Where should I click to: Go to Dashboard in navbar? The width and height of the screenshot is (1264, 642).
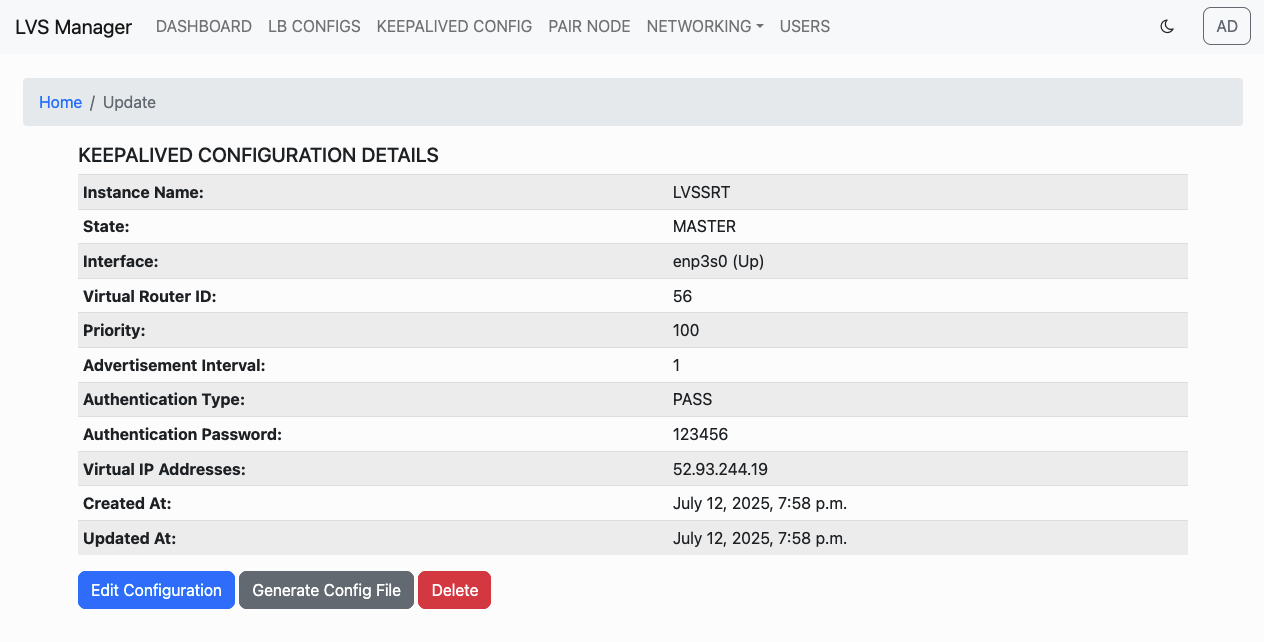coord(204,27)
